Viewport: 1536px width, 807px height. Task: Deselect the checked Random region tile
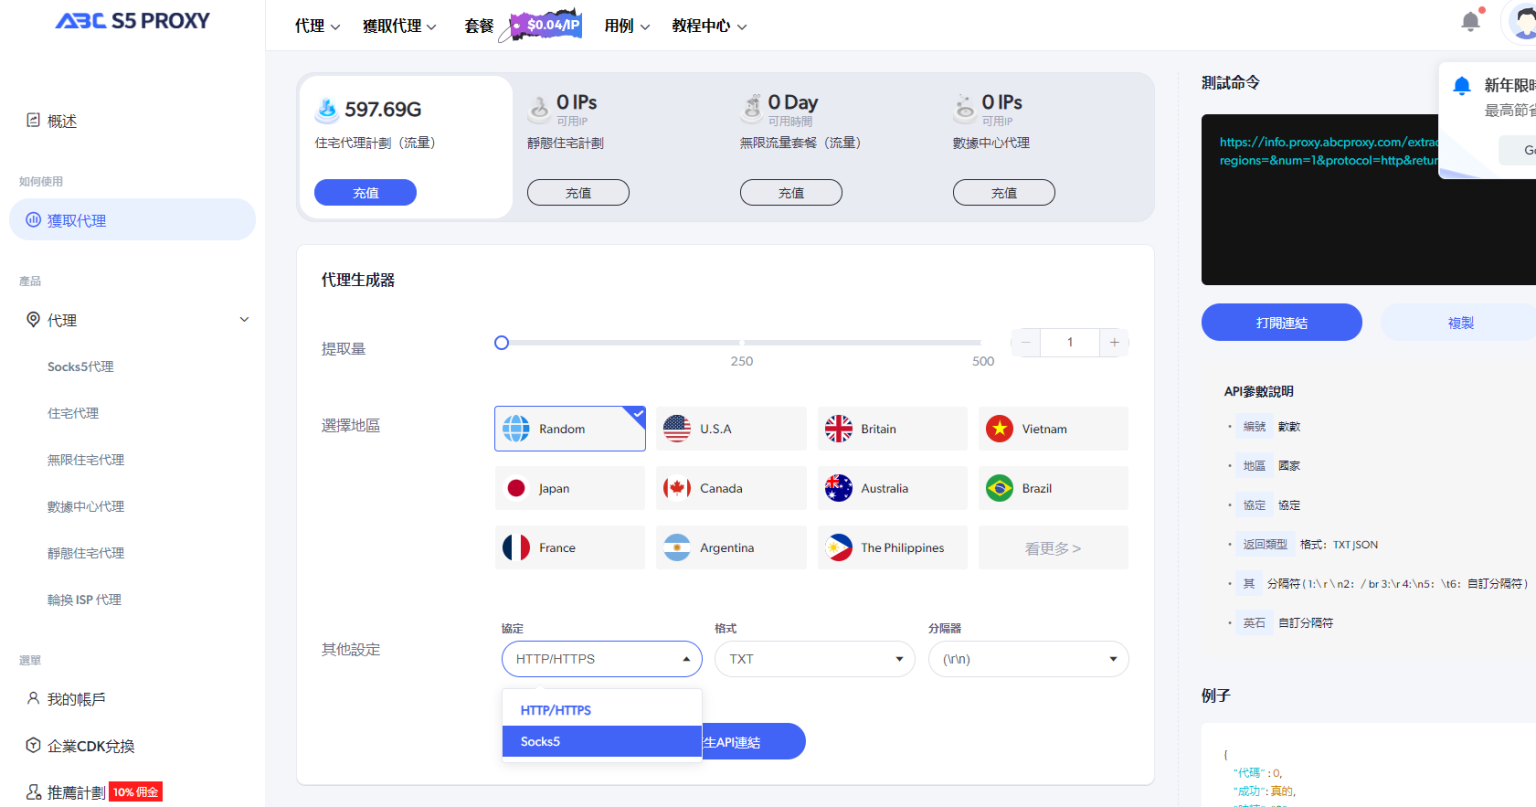[x=569, y=428]
